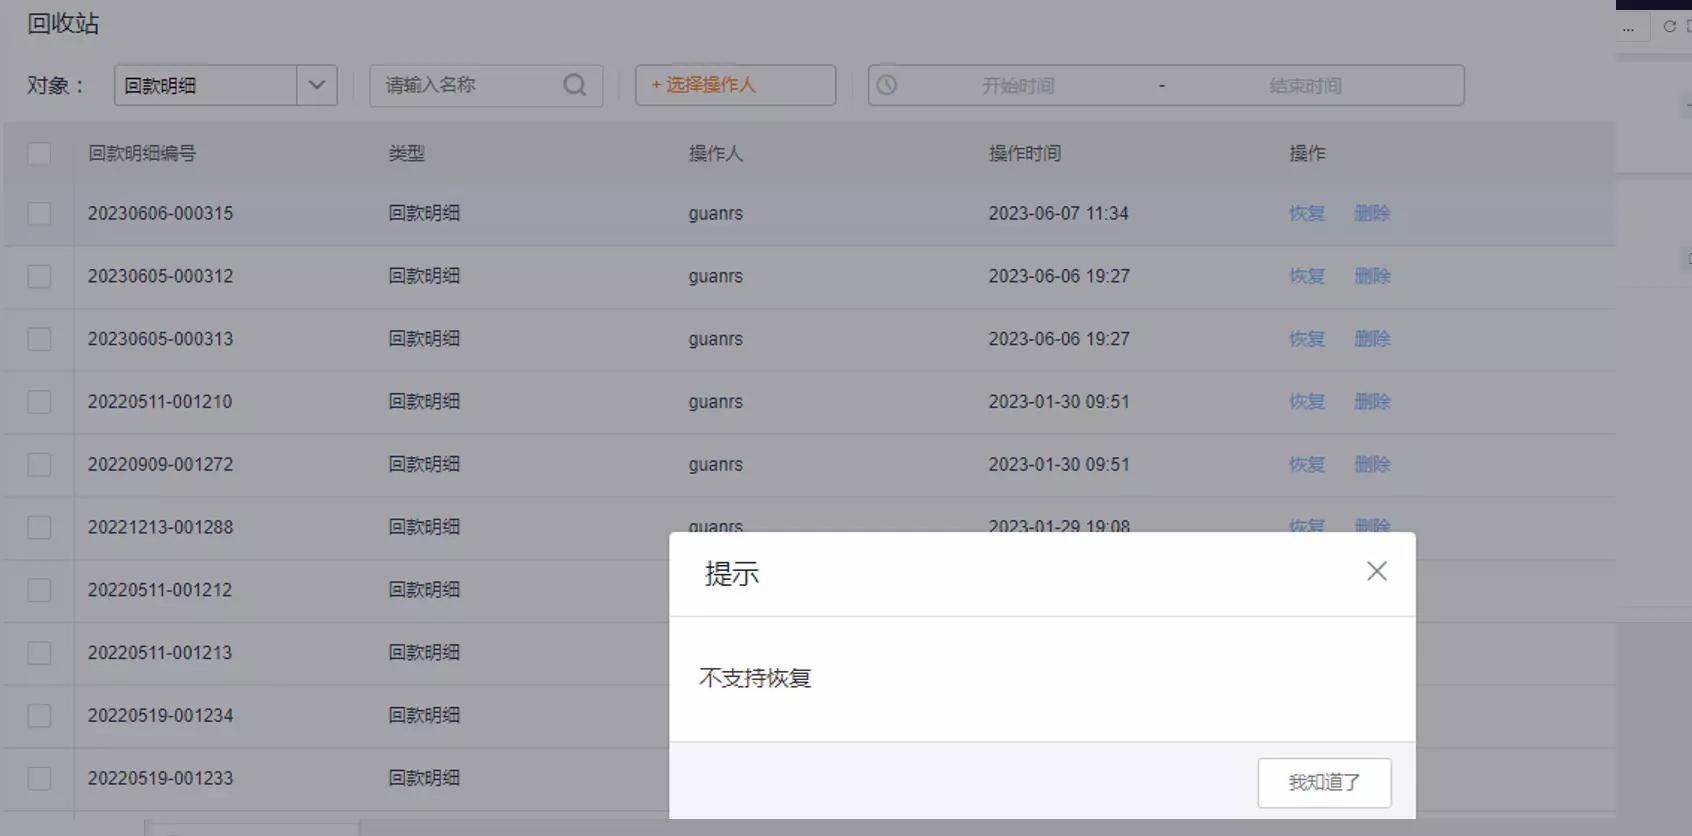Click 删除 for record 20230605-000313
Screen dimensions: 1692x836
tap(1372, 339)
